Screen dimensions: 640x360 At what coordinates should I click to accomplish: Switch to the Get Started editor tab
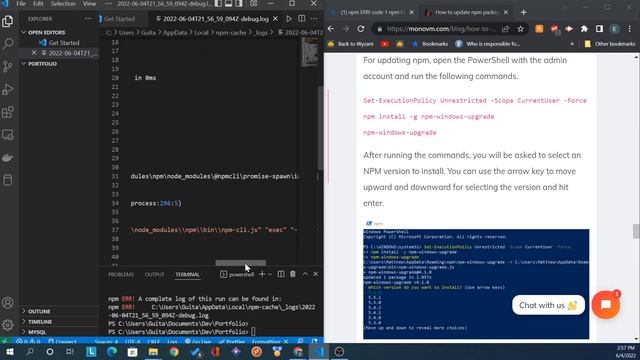point(120,19)
